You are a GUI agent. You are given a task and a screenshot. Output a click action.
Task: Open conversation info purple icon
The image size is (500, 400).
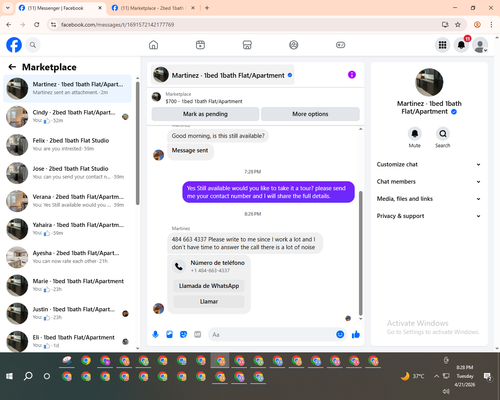pos(352,75)
